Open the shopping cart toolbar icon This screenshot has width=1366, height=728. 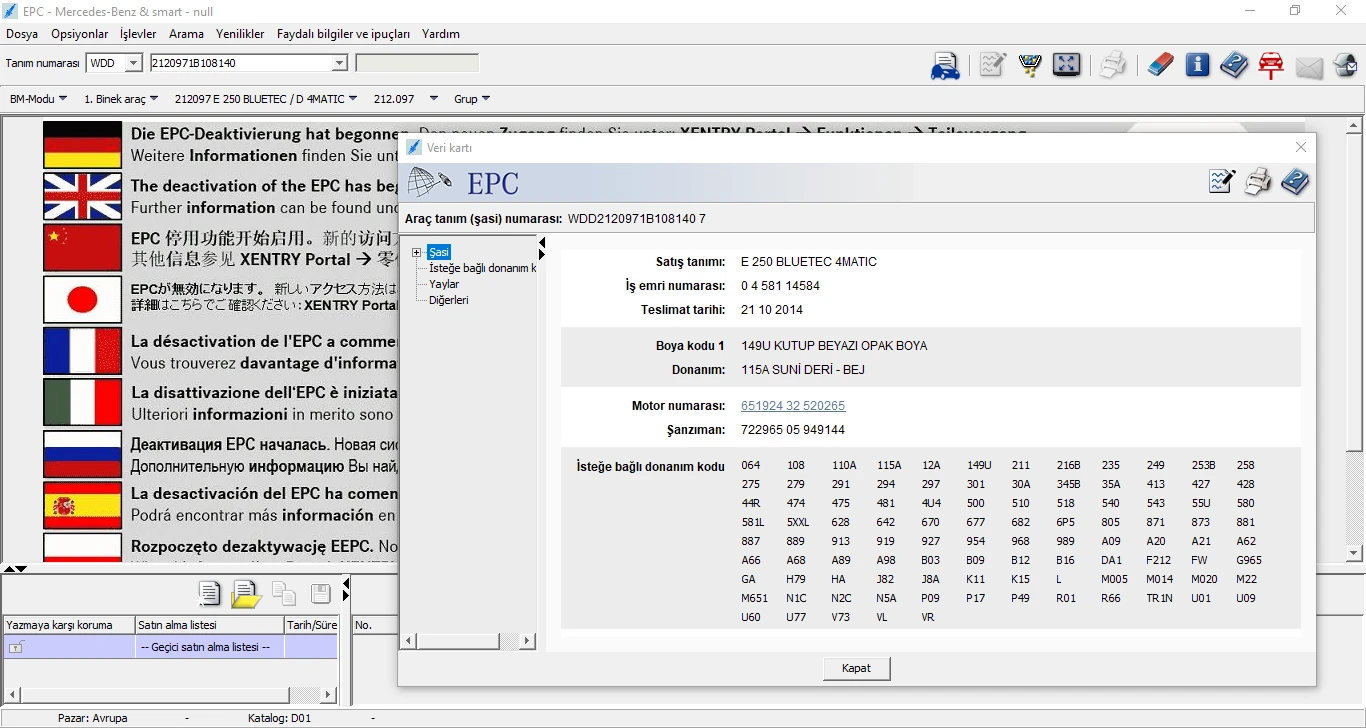coord(1030,65)
